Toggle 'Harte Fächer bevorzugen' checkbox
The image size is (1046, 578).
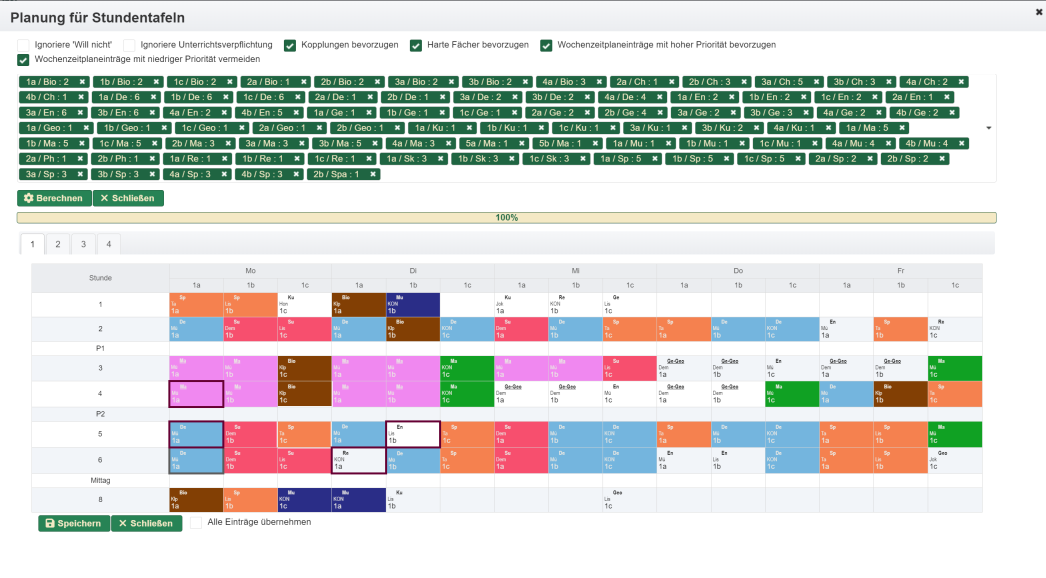[x=416, y=45]
